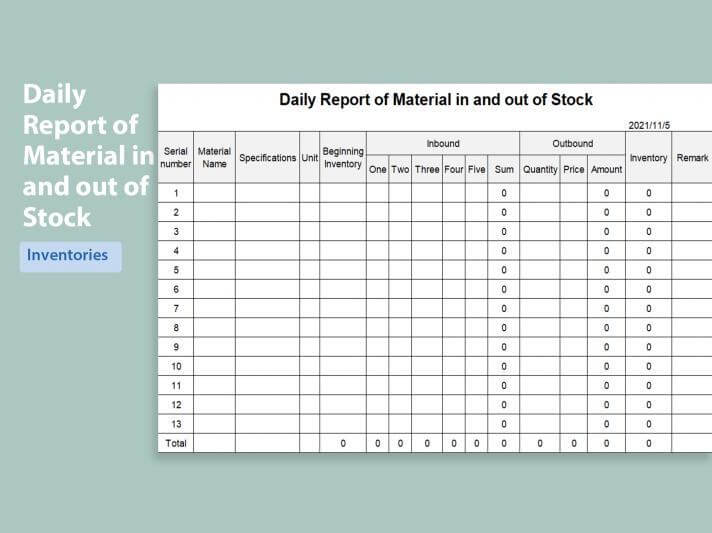712x533 pixels.
Task: Click Beginning Inventory total cell
Action: click(343, 443)
